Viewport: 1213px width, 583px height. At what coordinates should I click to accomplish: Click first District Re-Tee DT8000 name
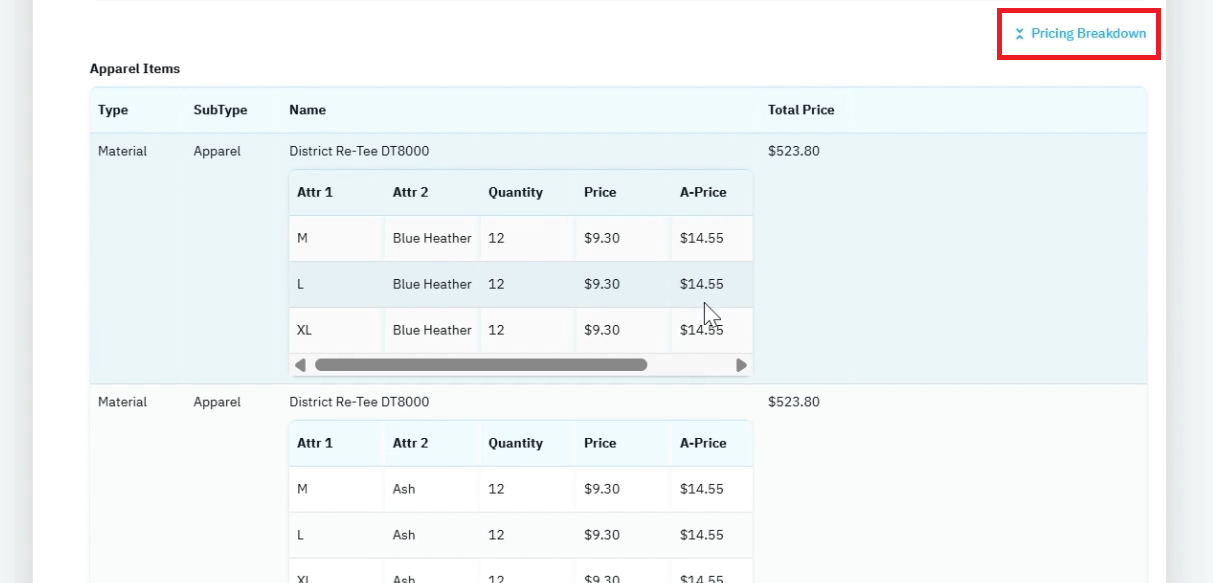coord(359,151)
